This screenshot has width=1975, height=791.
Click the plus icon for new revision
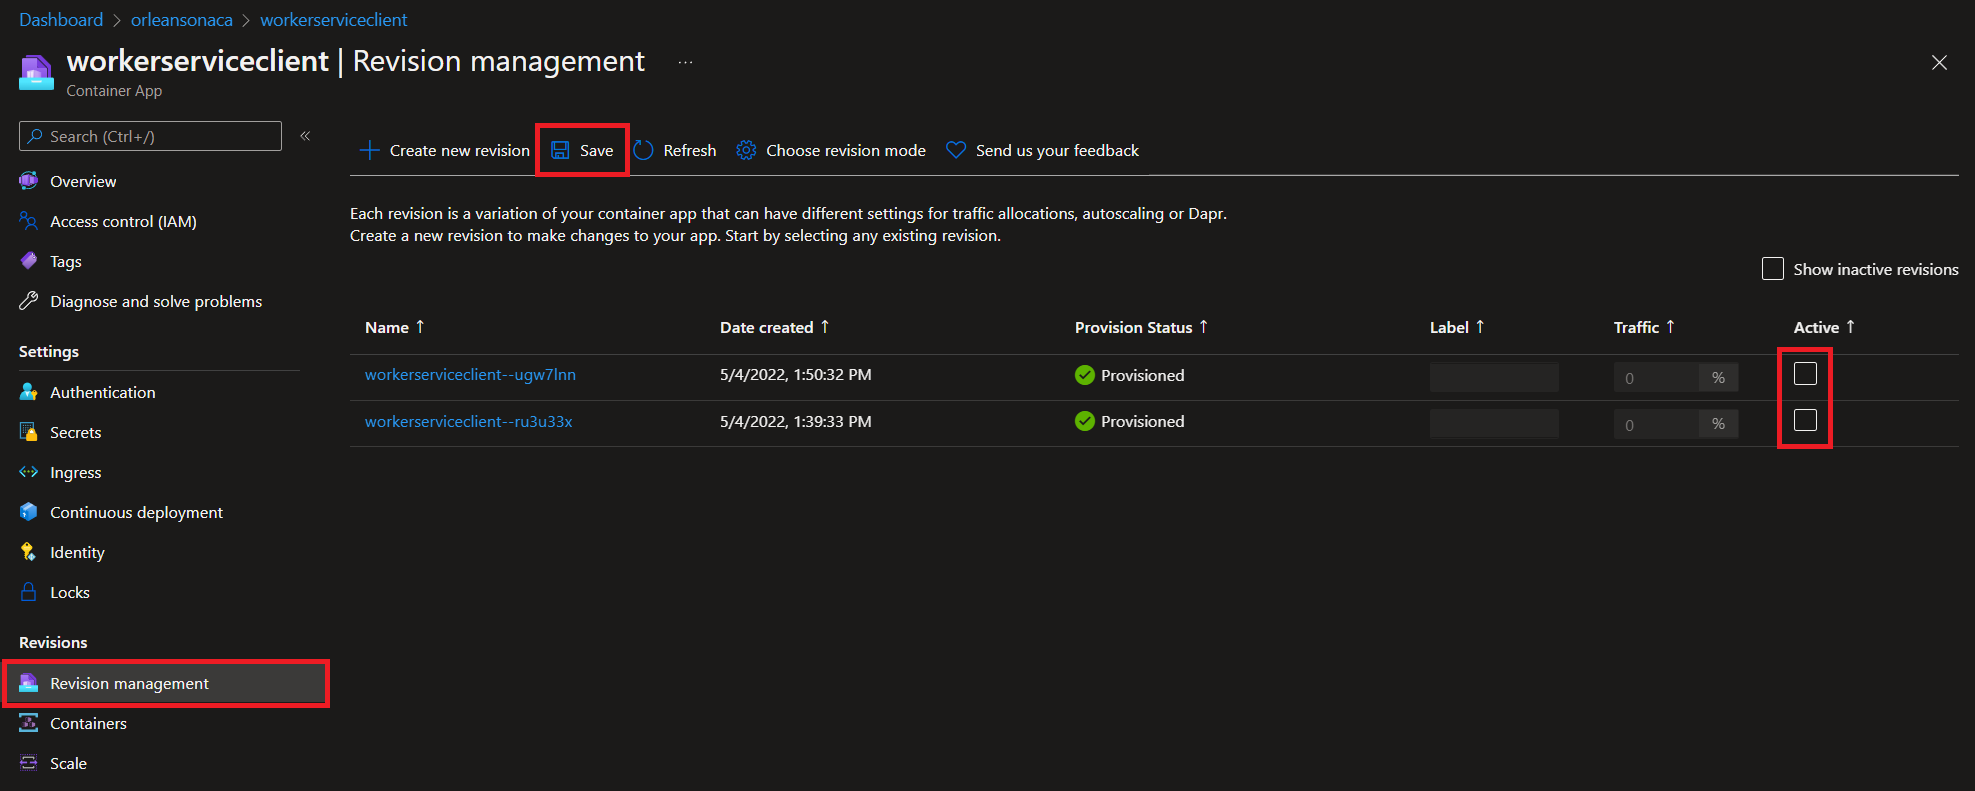(369, 150)
